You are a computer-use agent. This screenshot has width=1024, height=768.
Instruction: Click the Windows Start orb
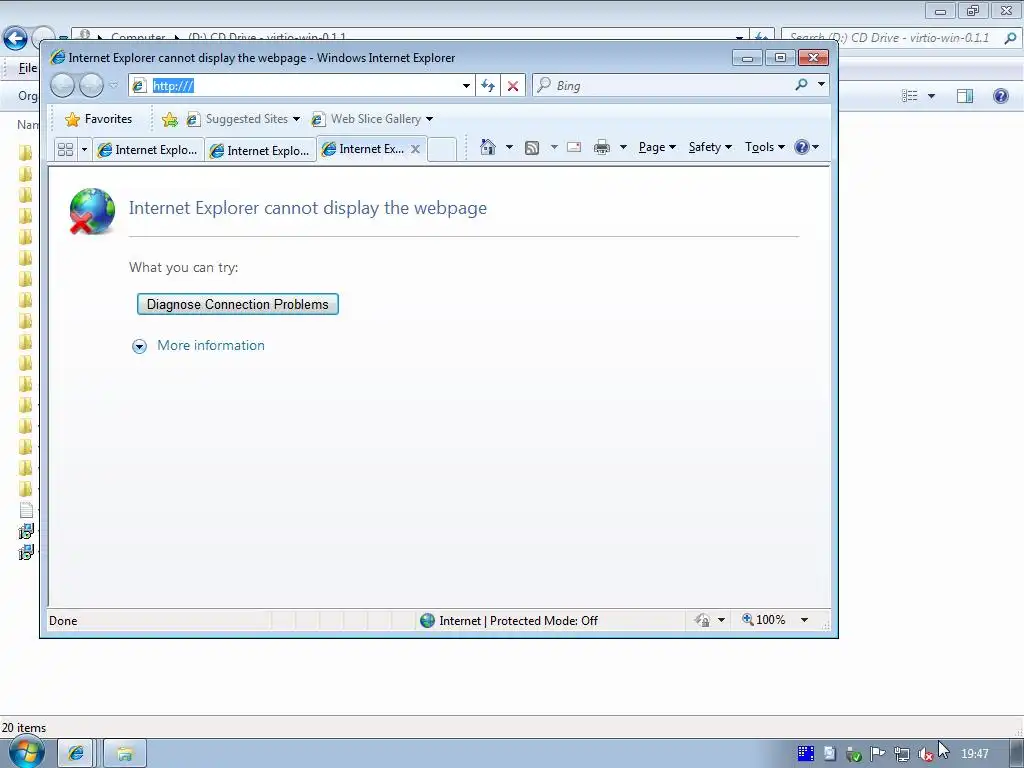coord(25,753)
